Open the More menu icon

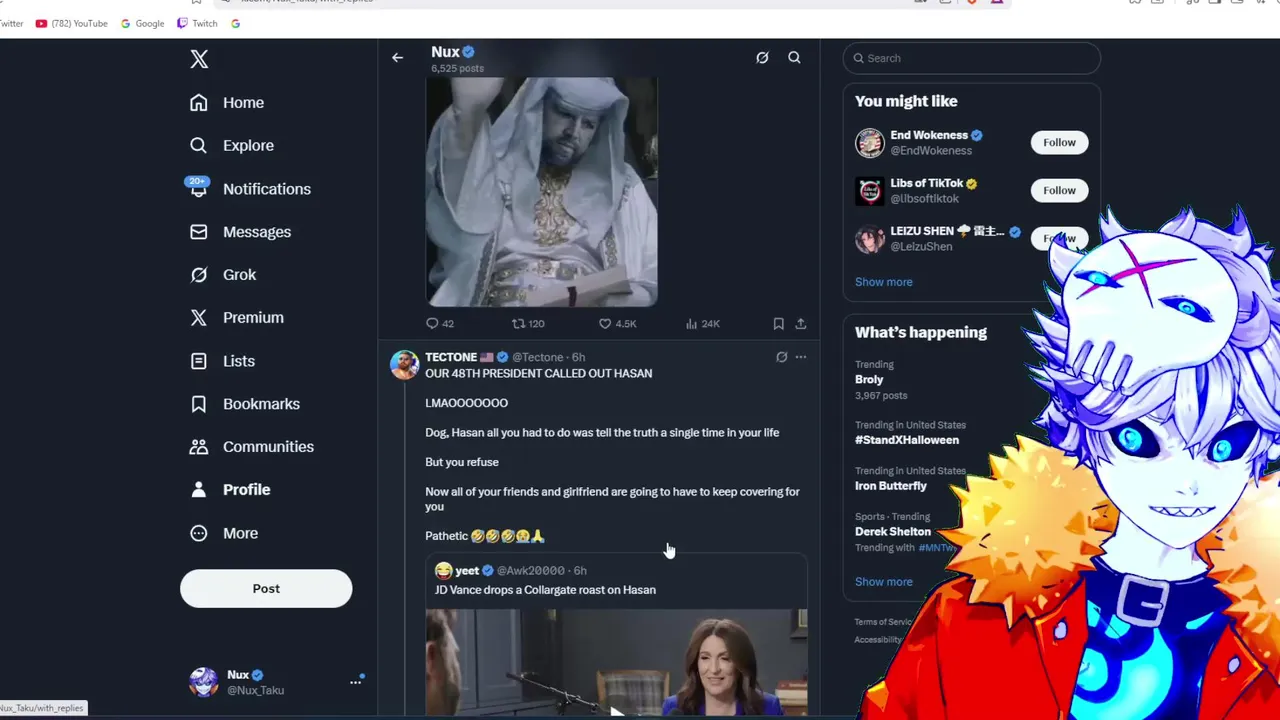(199, 533)
